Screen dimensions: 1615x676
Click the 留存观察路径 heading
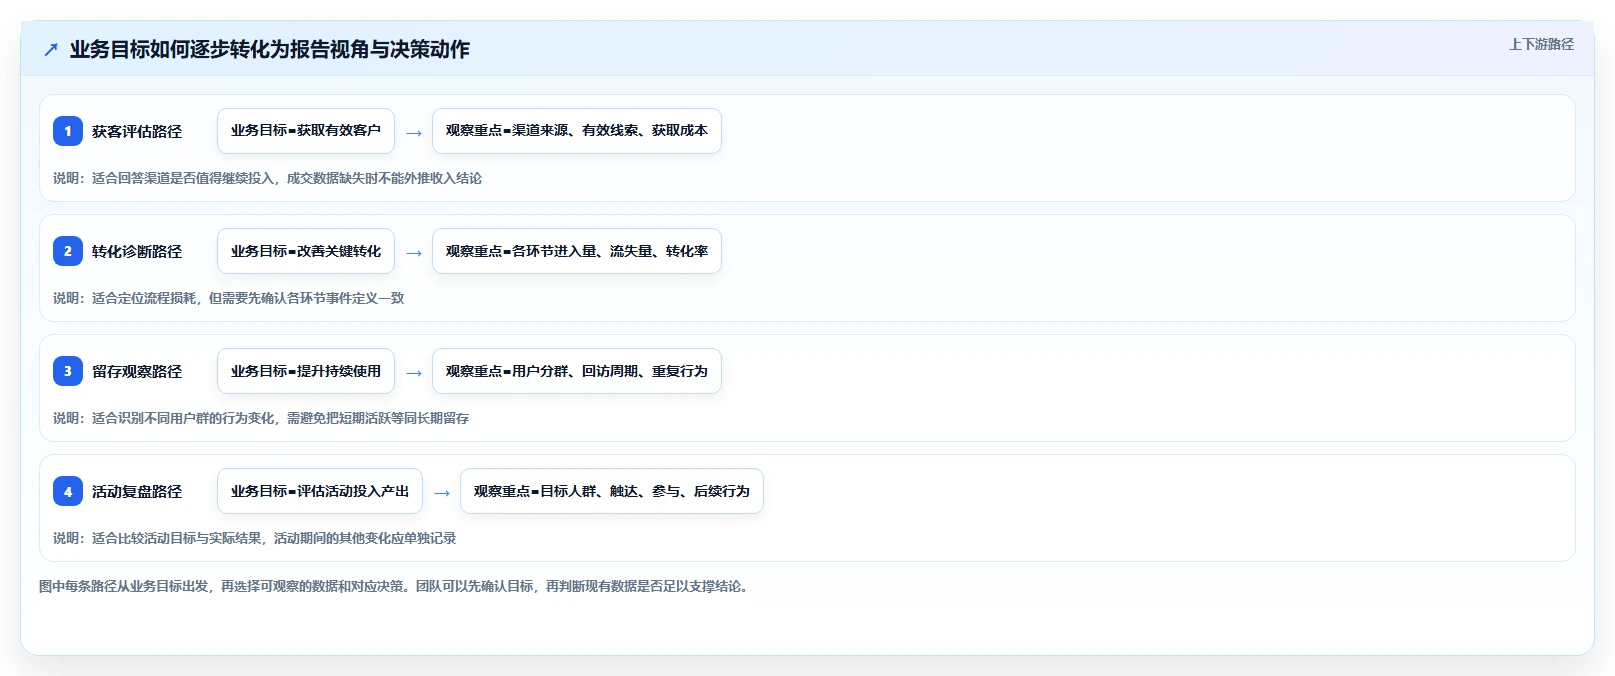137,372
